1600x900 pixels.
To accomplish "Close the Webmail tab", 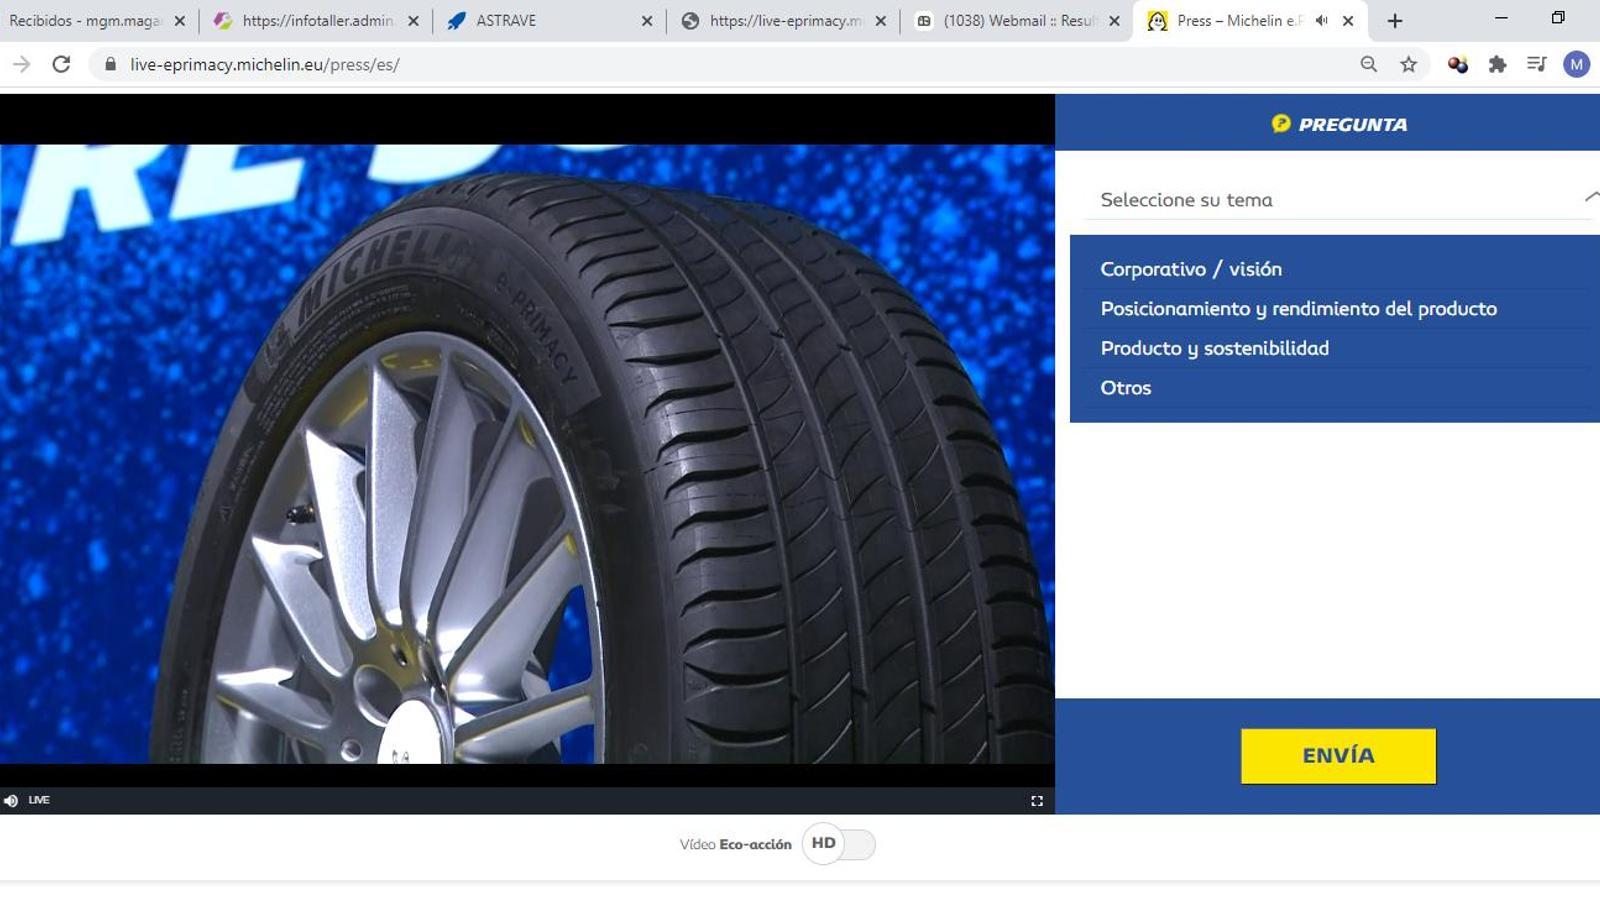I will (1114, 21).
